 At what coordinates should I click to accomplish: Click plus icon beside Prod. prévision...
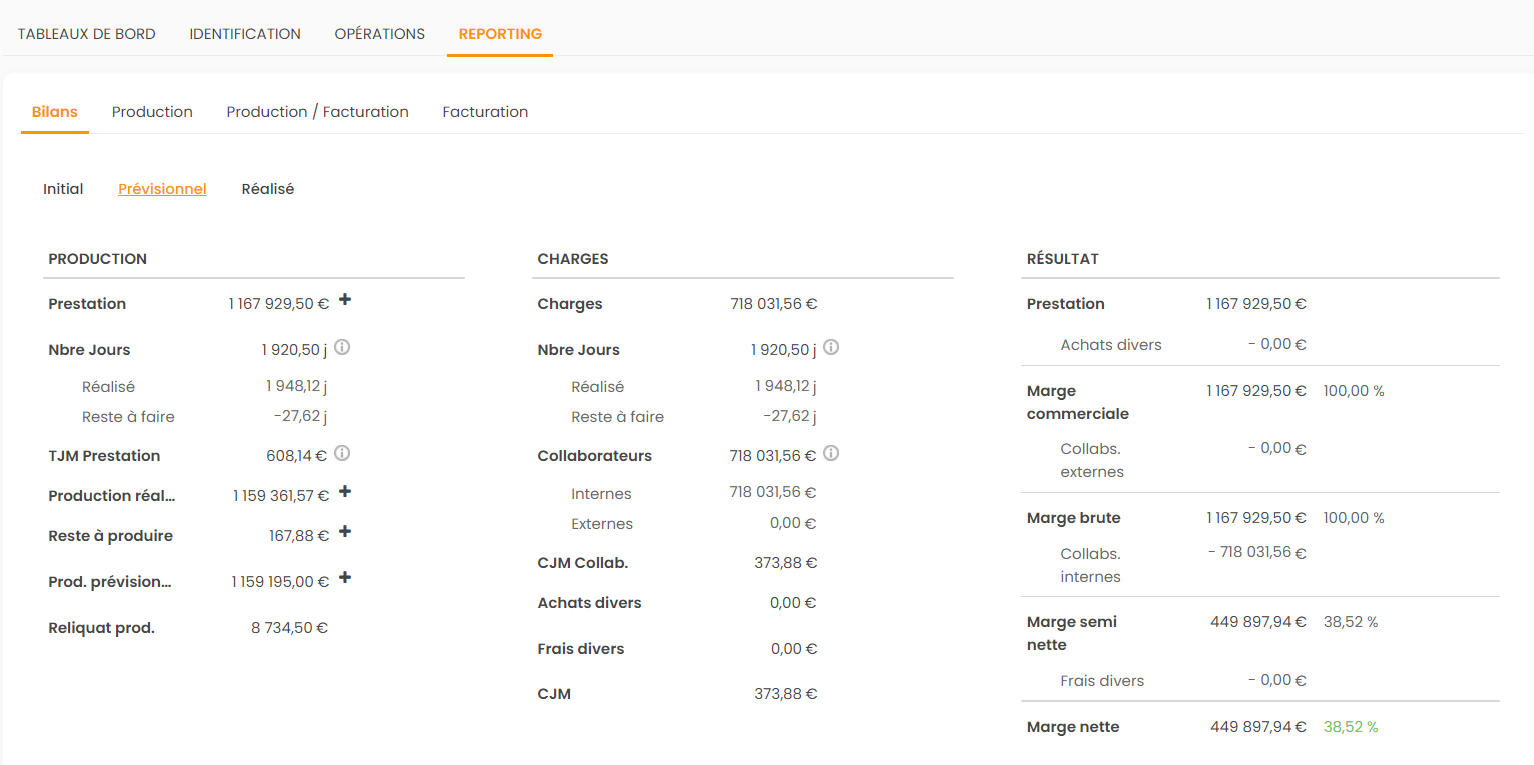point(345,577)
